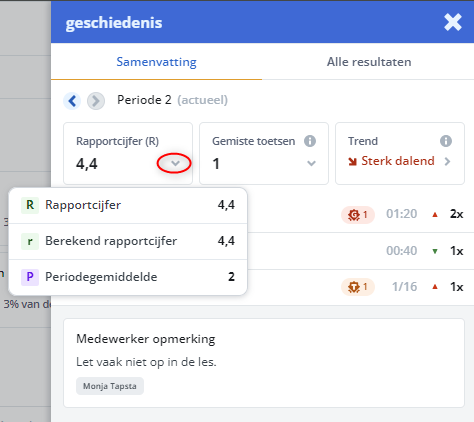Go to previous period arrow

click(72, 100)
